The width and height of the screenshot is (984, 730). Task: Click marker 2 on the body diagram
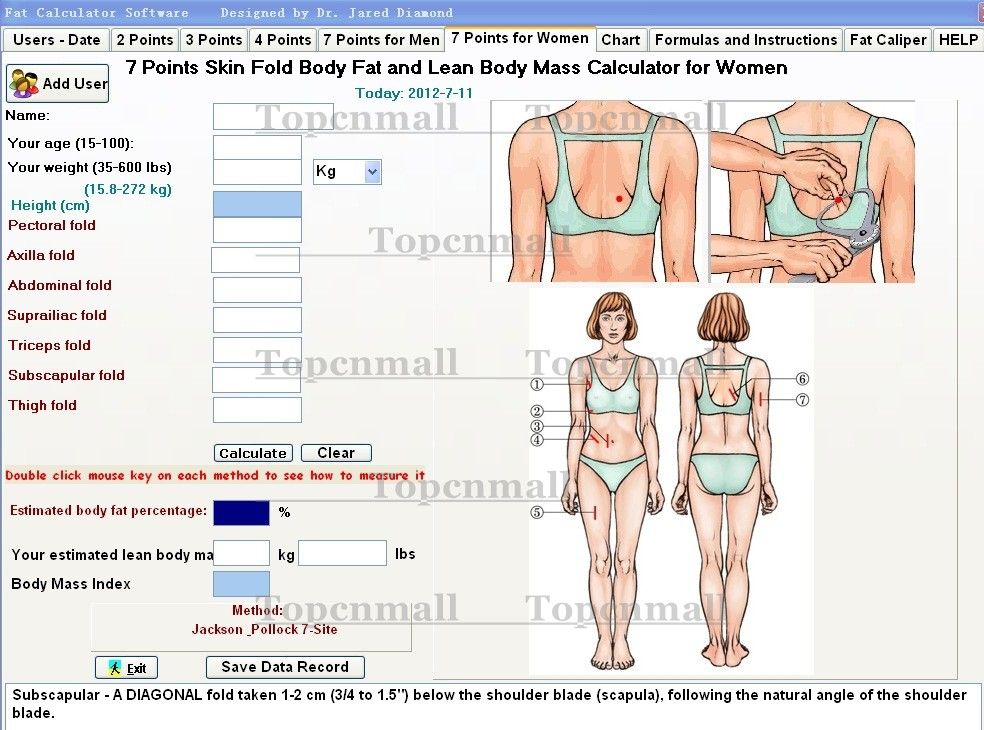537,412
